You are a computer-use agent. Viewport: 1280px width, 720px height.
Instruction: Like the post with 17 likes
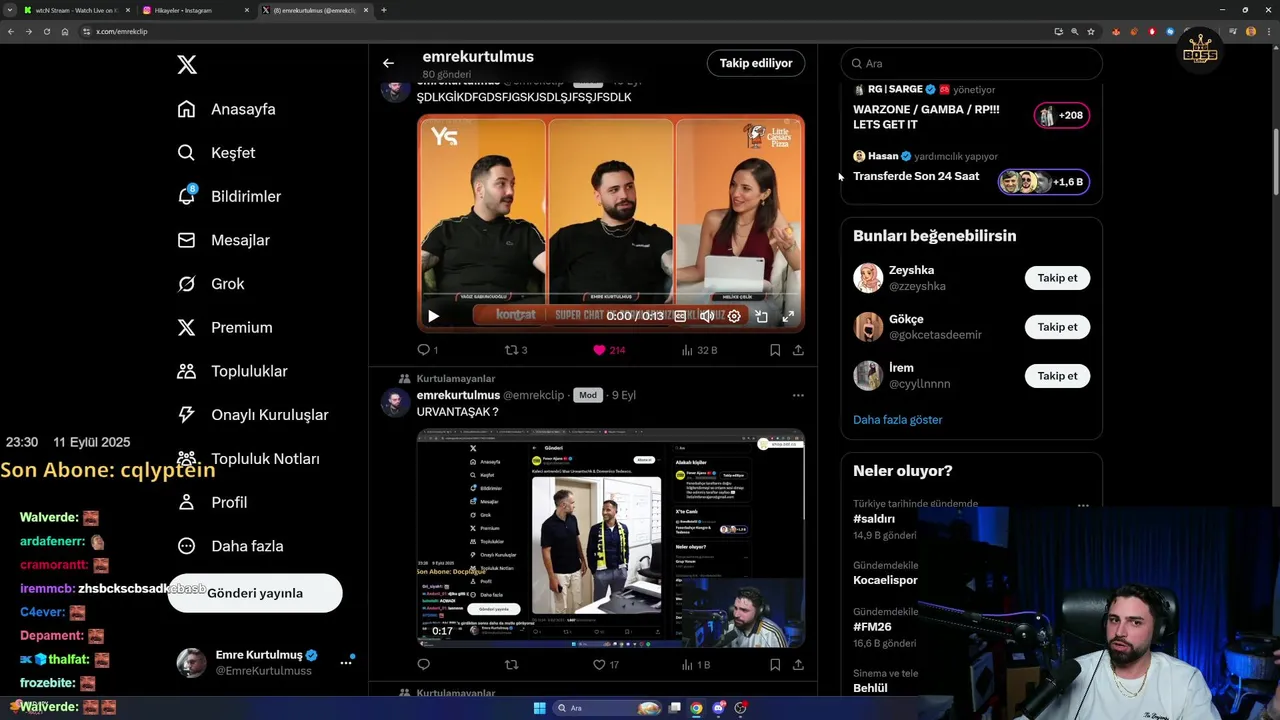pyautogui.click(x=606, y=665)
